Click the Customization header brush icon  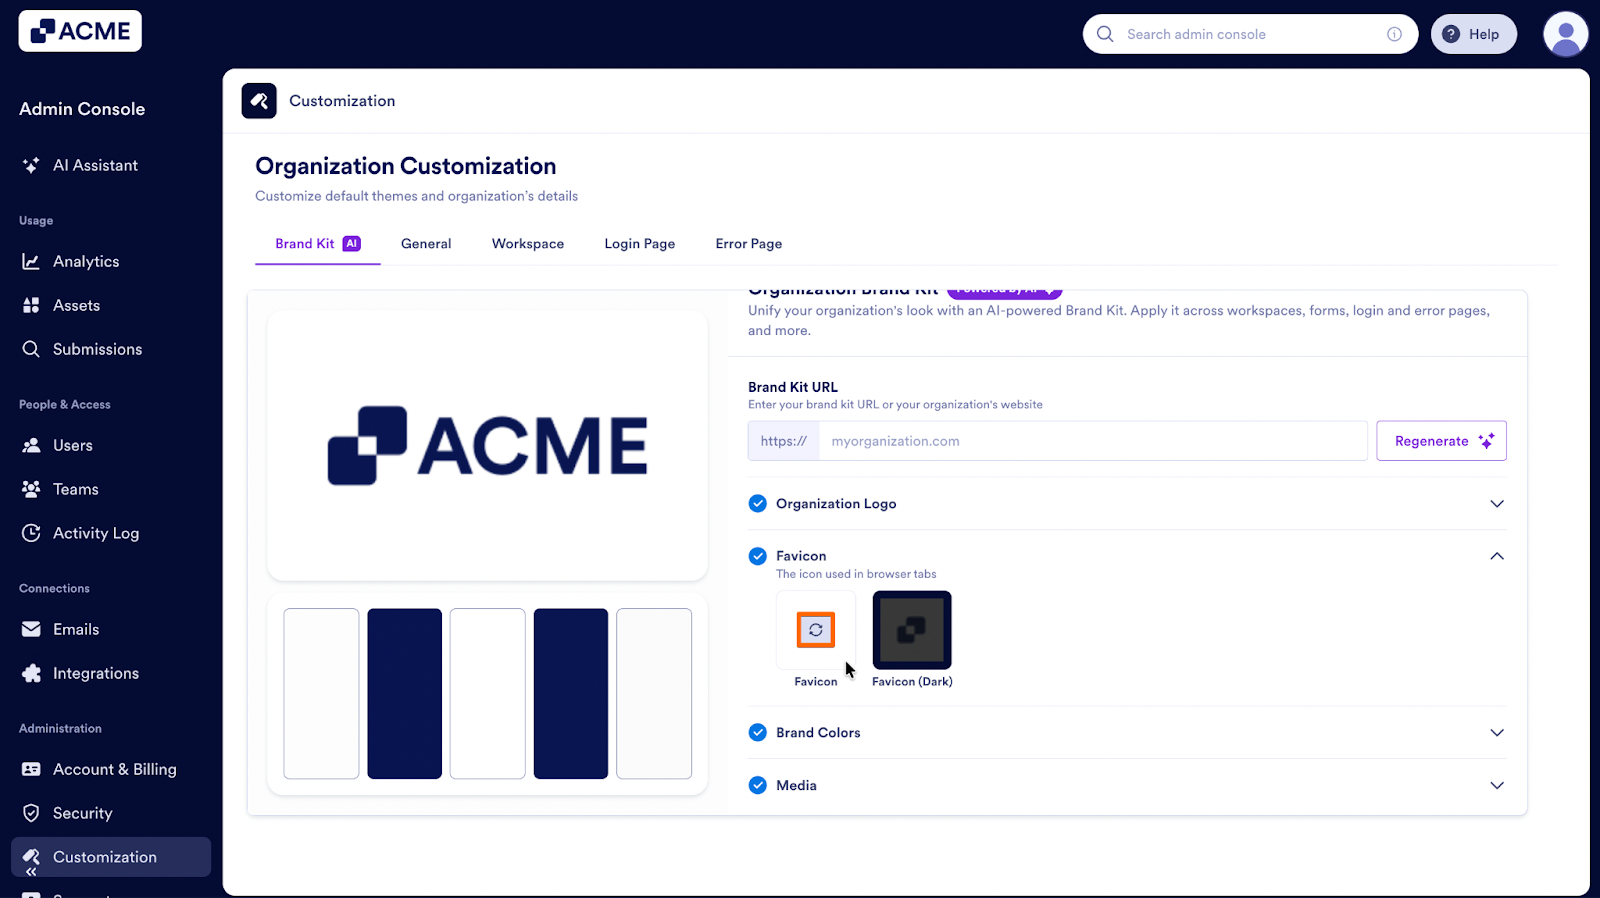[x=259, y=101]
